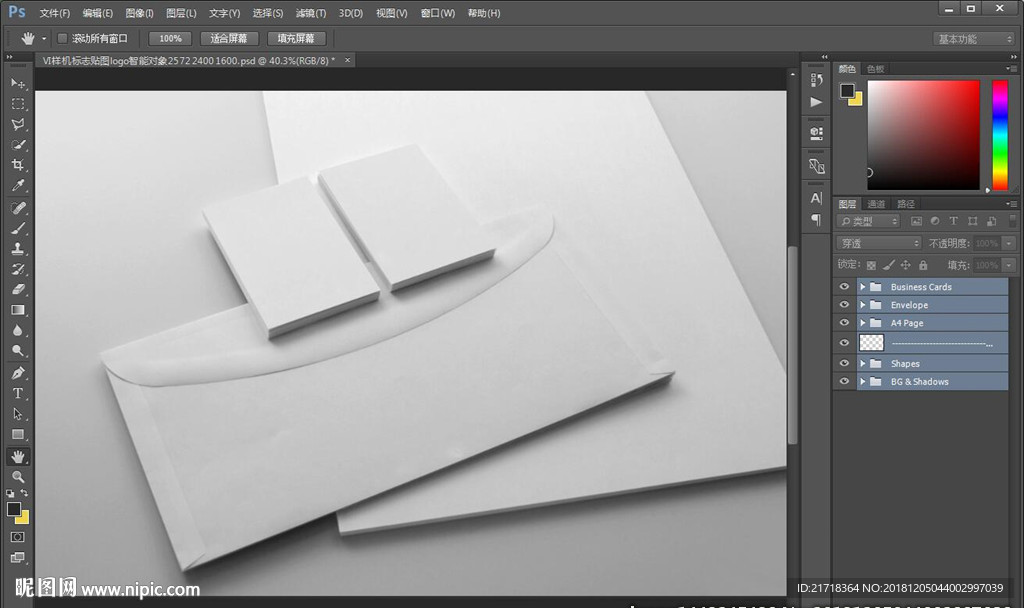The width and height of the screenshot is (1024, 608).
Task: Open the Character panel icon
Action: (x=816, y=198)
